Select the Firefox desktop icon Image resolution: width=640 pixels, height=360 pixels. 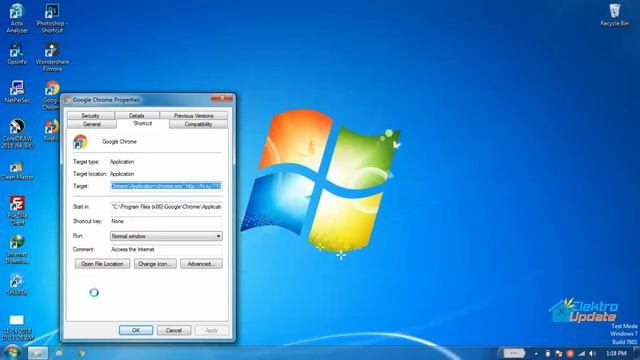click(x=52, y=130)
